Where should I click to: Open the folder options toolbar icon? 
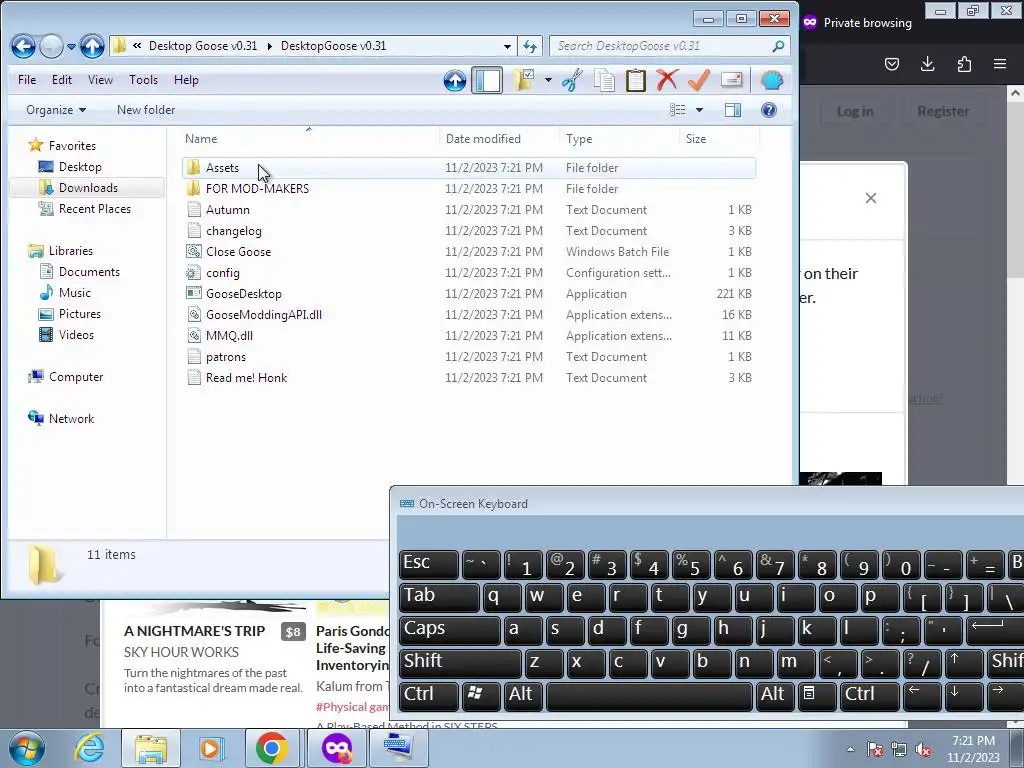[524, 80]
